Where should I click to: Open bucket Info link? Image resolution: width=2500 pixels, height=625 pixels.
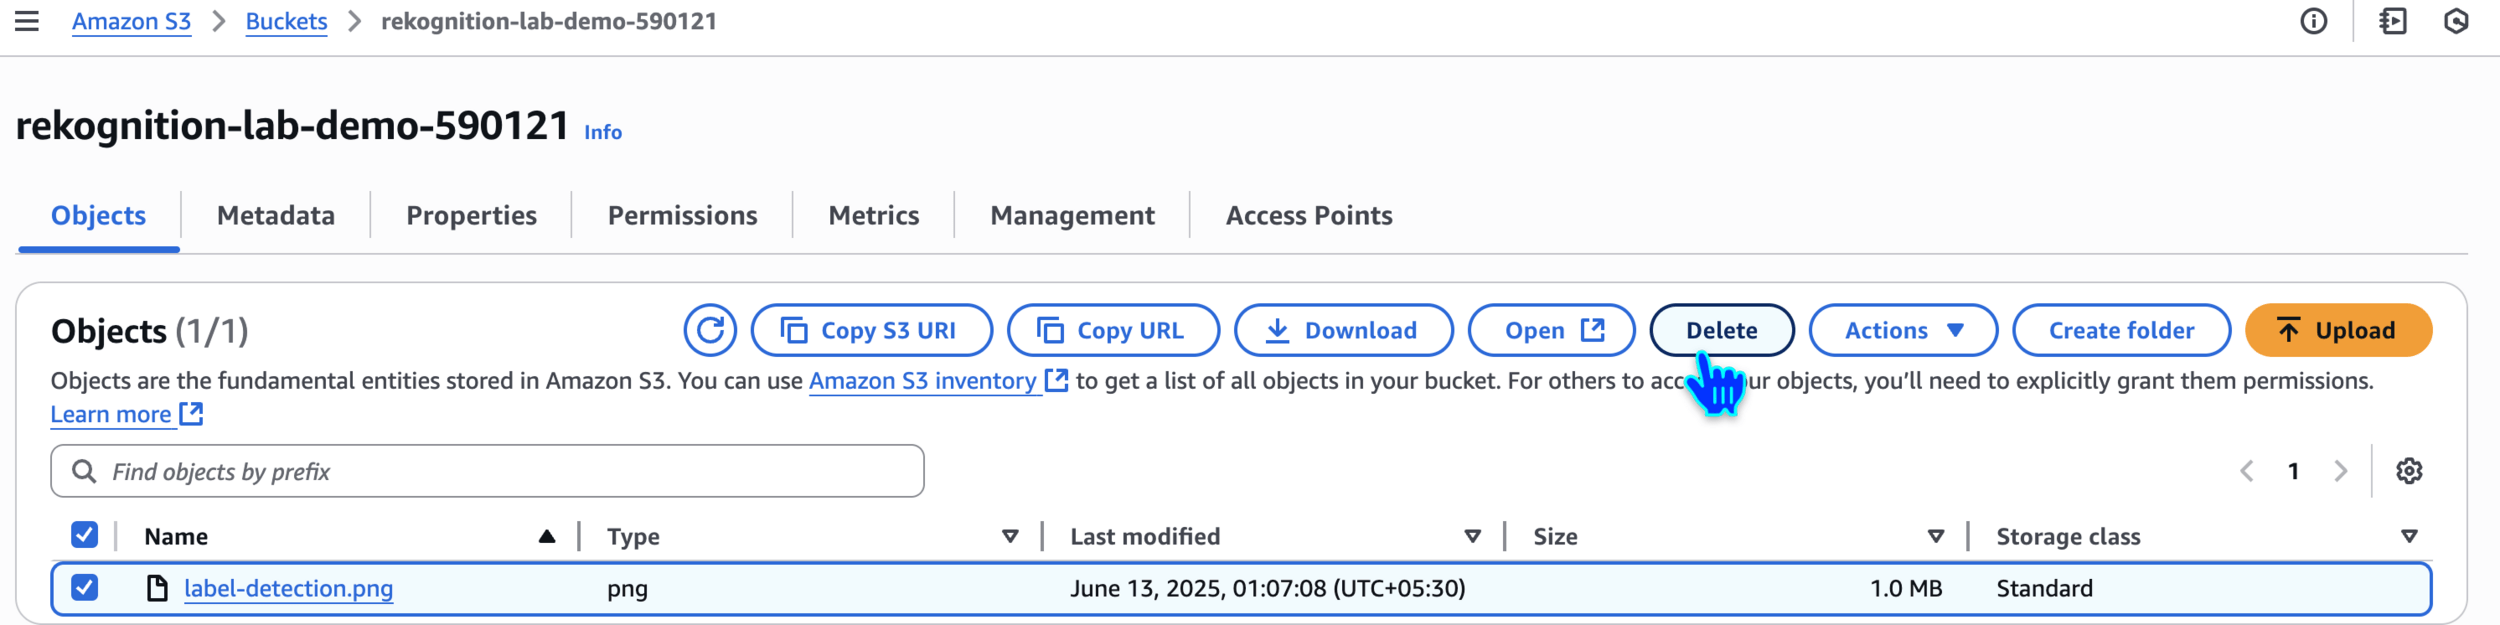[x=603, y=132]
